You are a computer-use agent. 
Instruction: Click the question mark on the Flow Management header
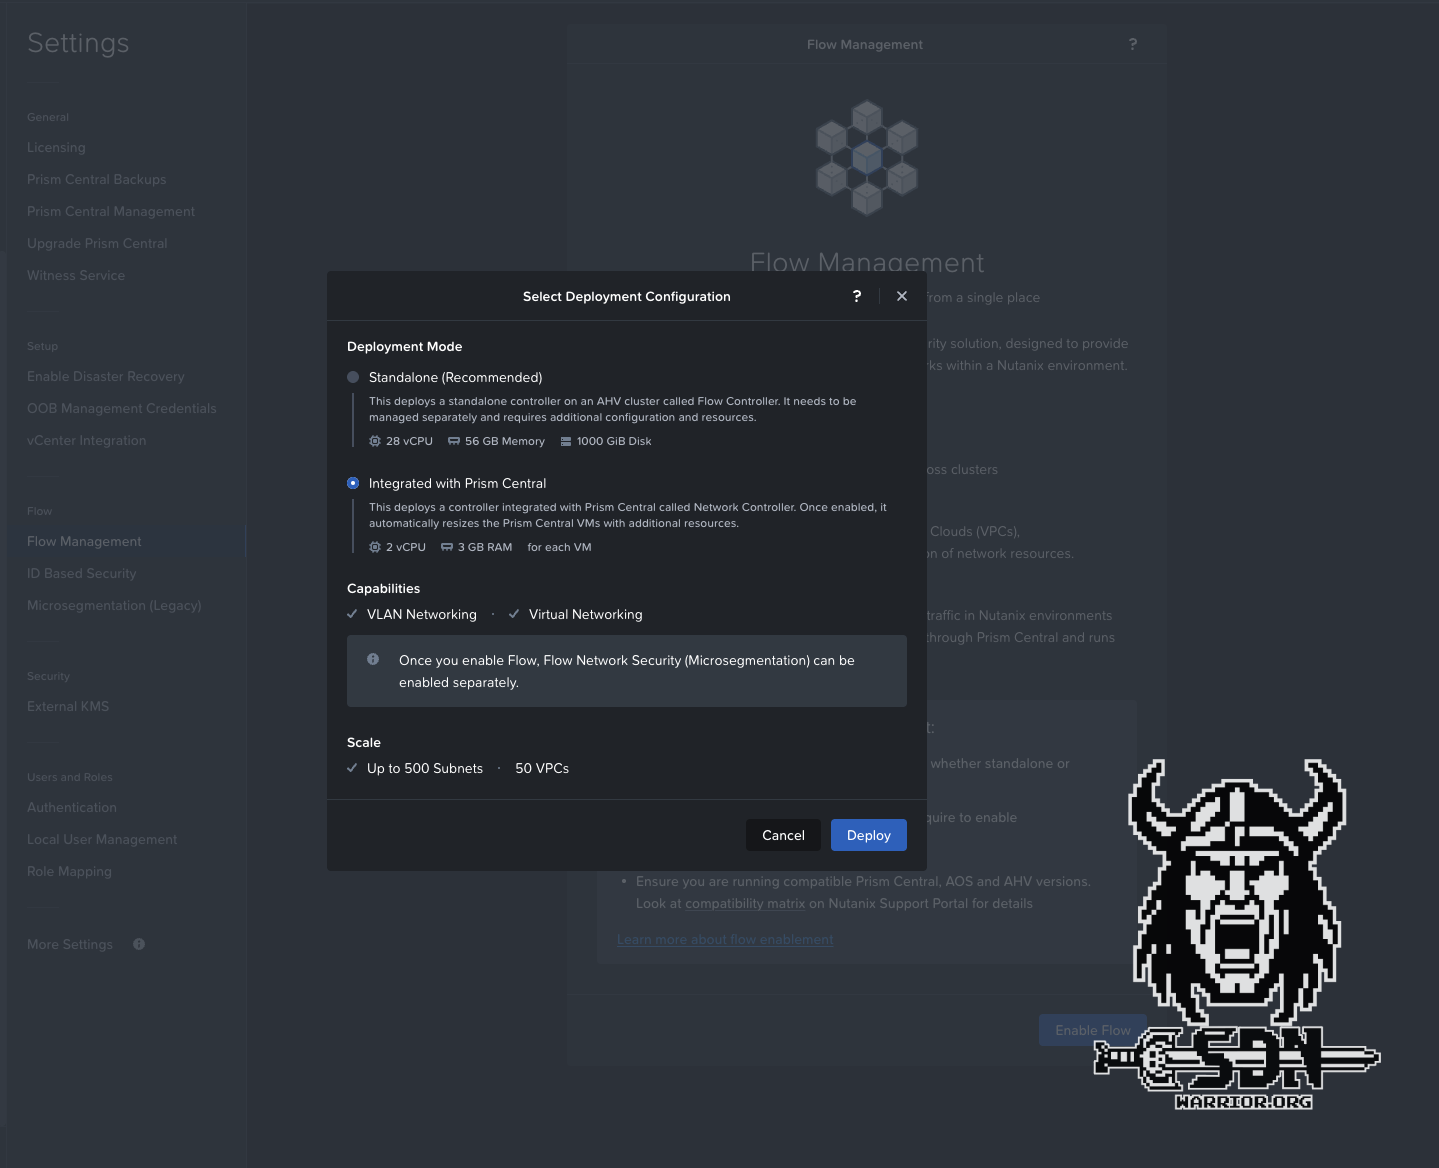click(1133, 44)
